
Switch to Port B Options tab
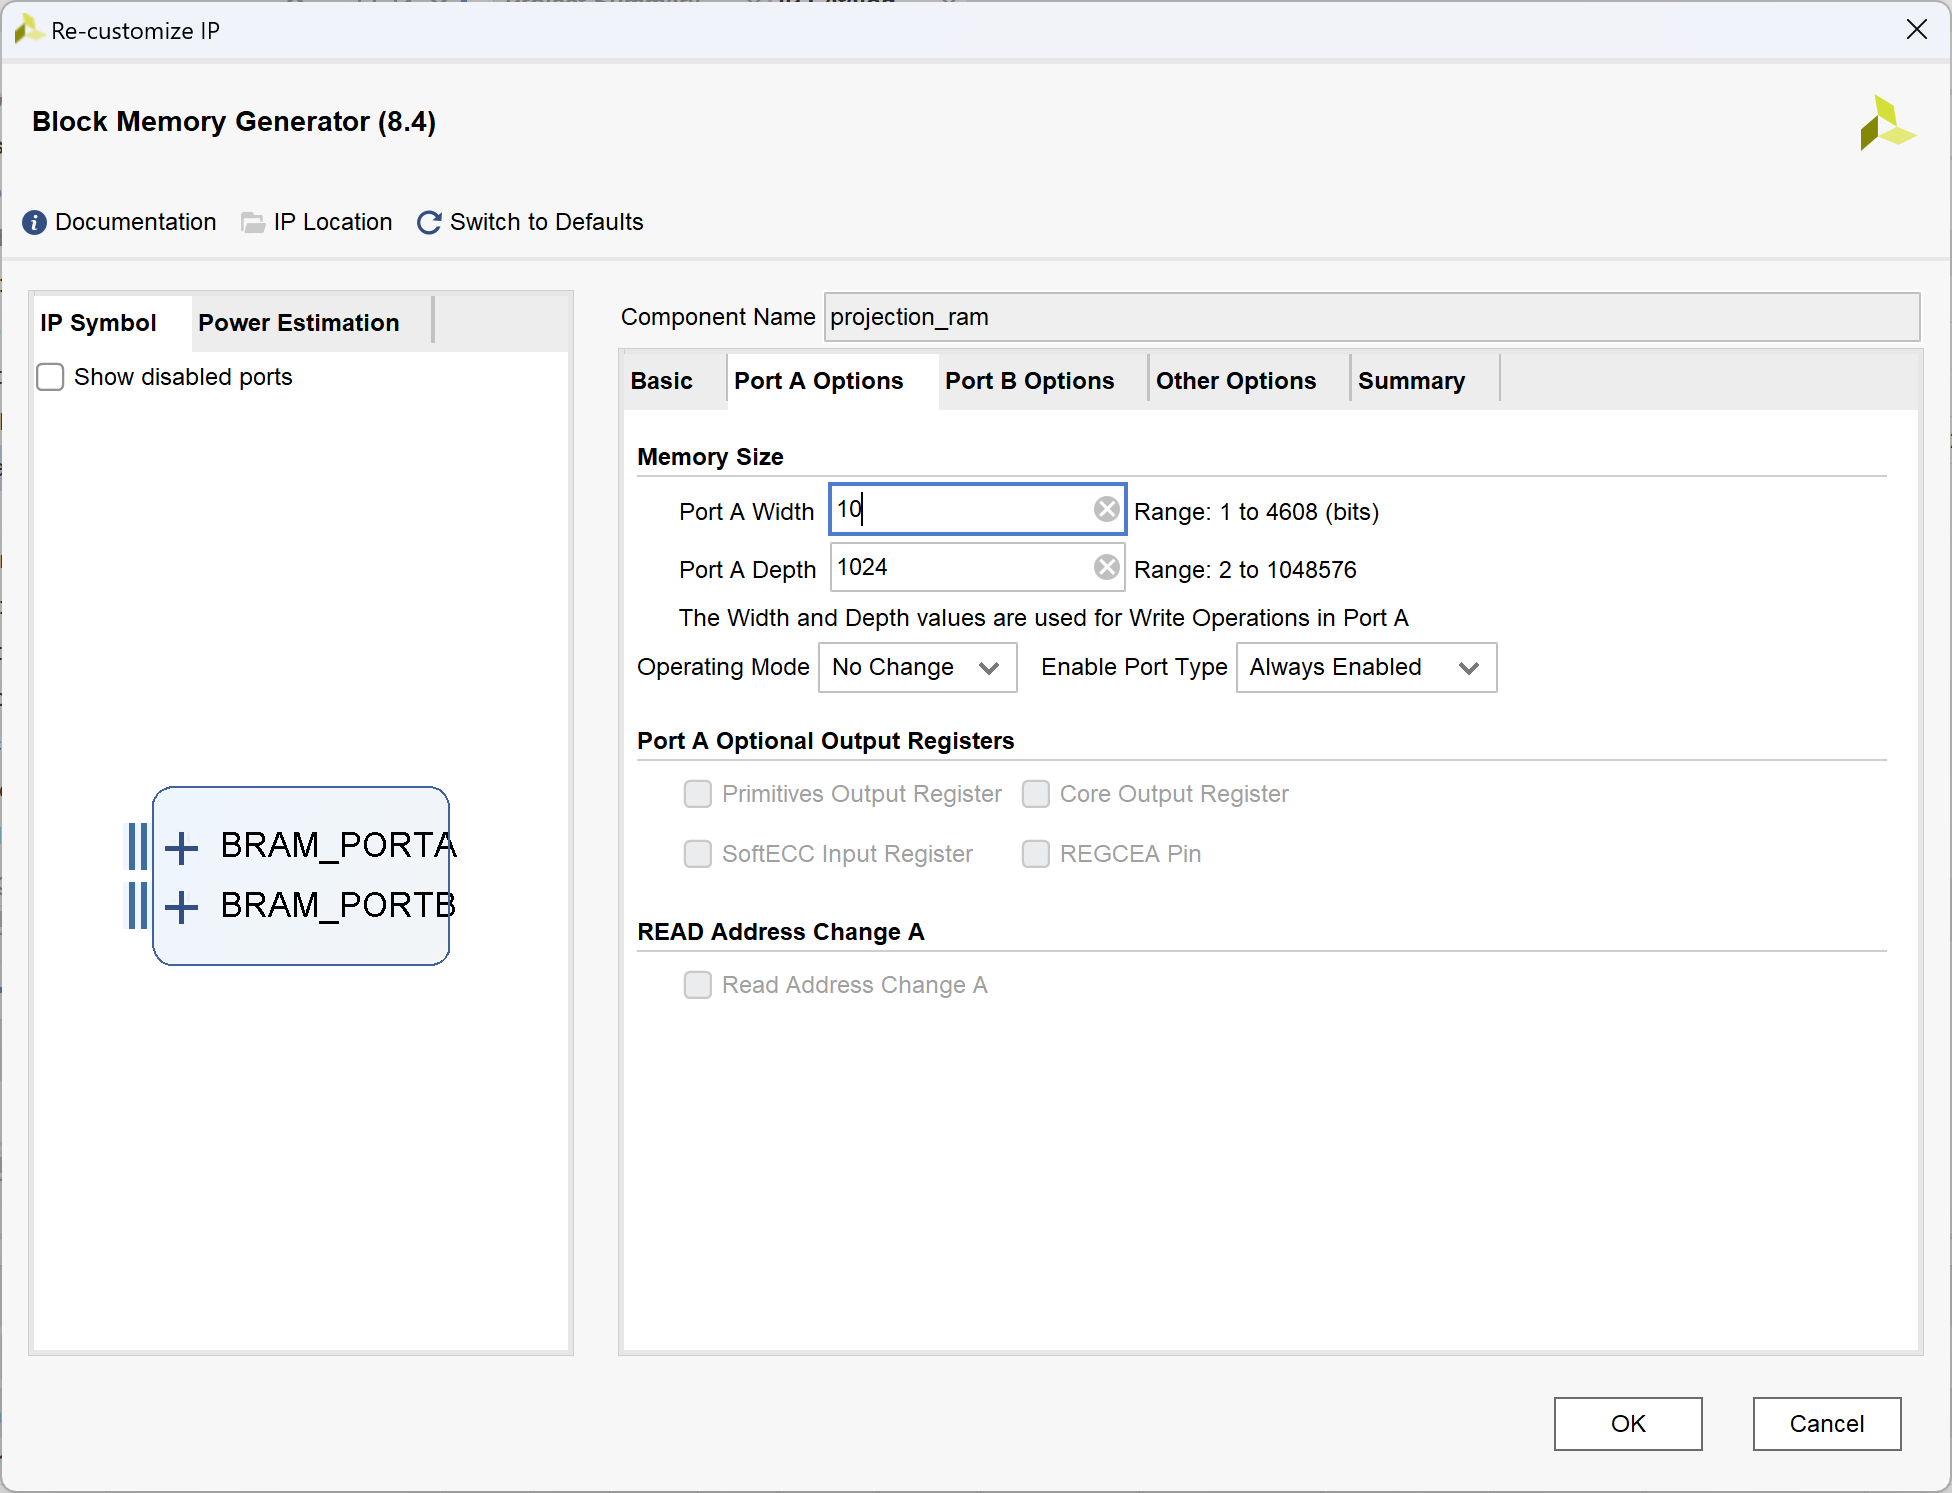(x=1029, y=381)
